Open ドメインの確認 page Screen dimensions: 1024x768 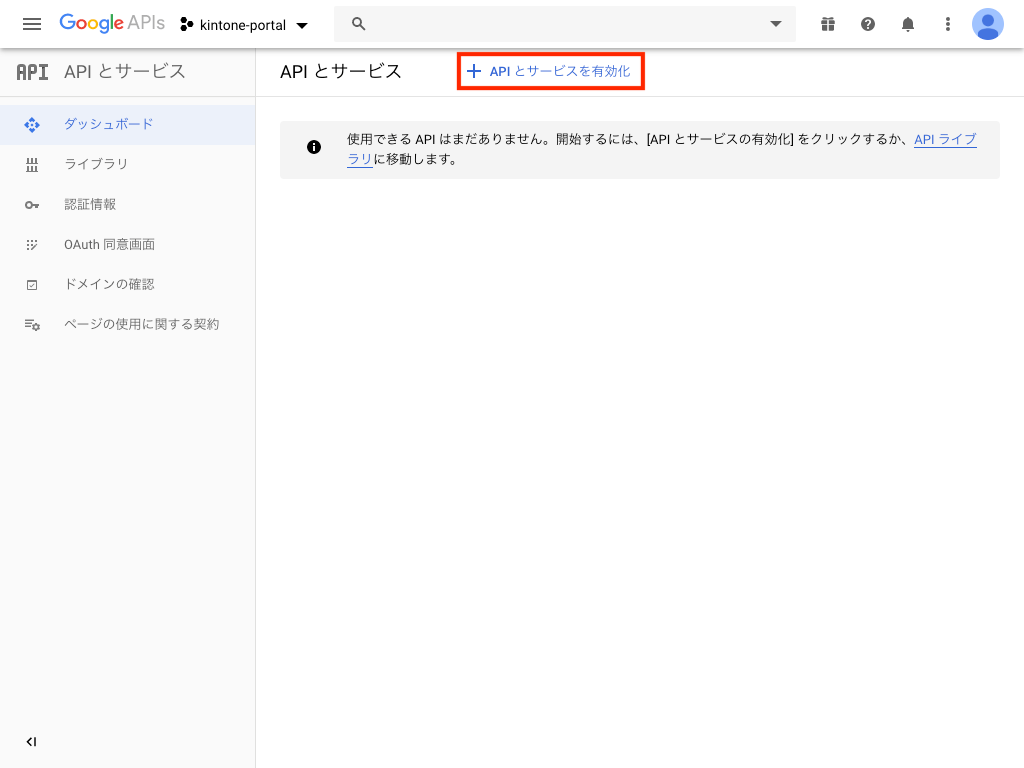(109, 284)
